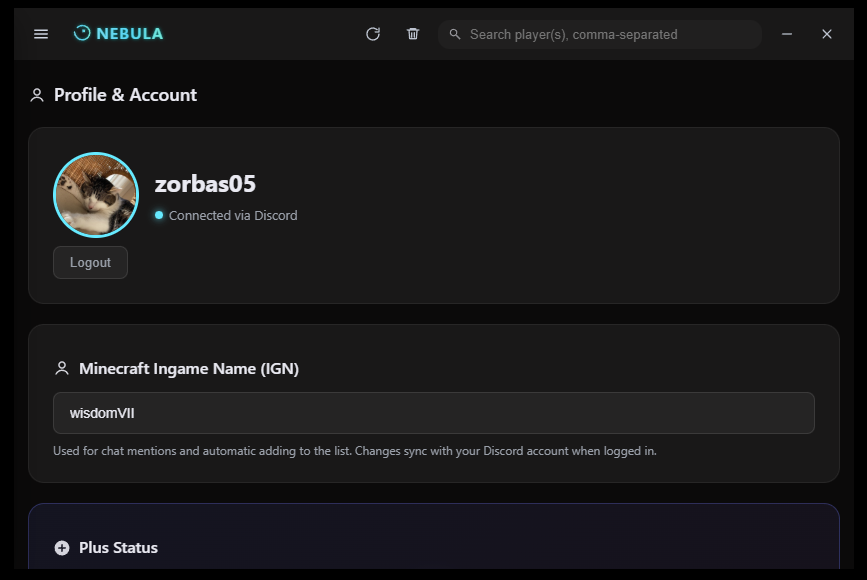Select the zorbas05 username text
Viewport: 867px width, 580px height.
205,184
